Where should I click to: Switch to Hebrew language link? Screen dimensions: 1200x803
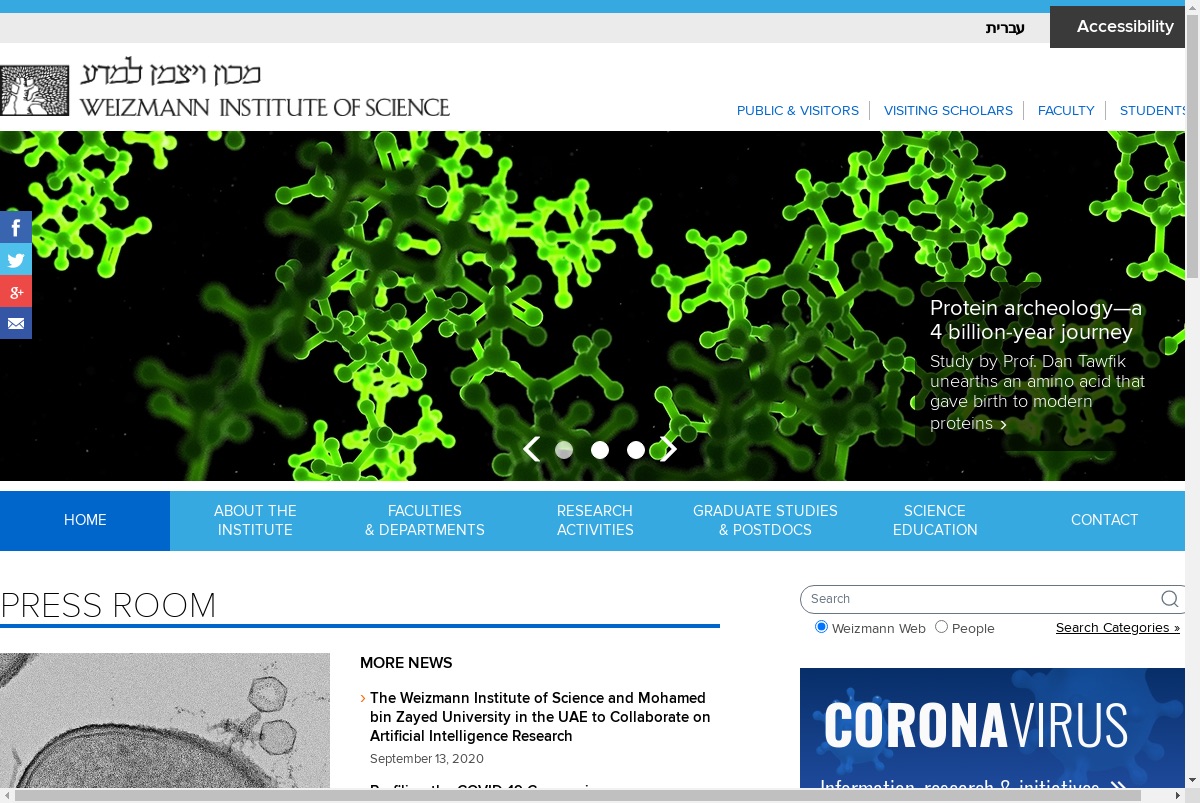pyautogui.click(x=1005, y=28)
